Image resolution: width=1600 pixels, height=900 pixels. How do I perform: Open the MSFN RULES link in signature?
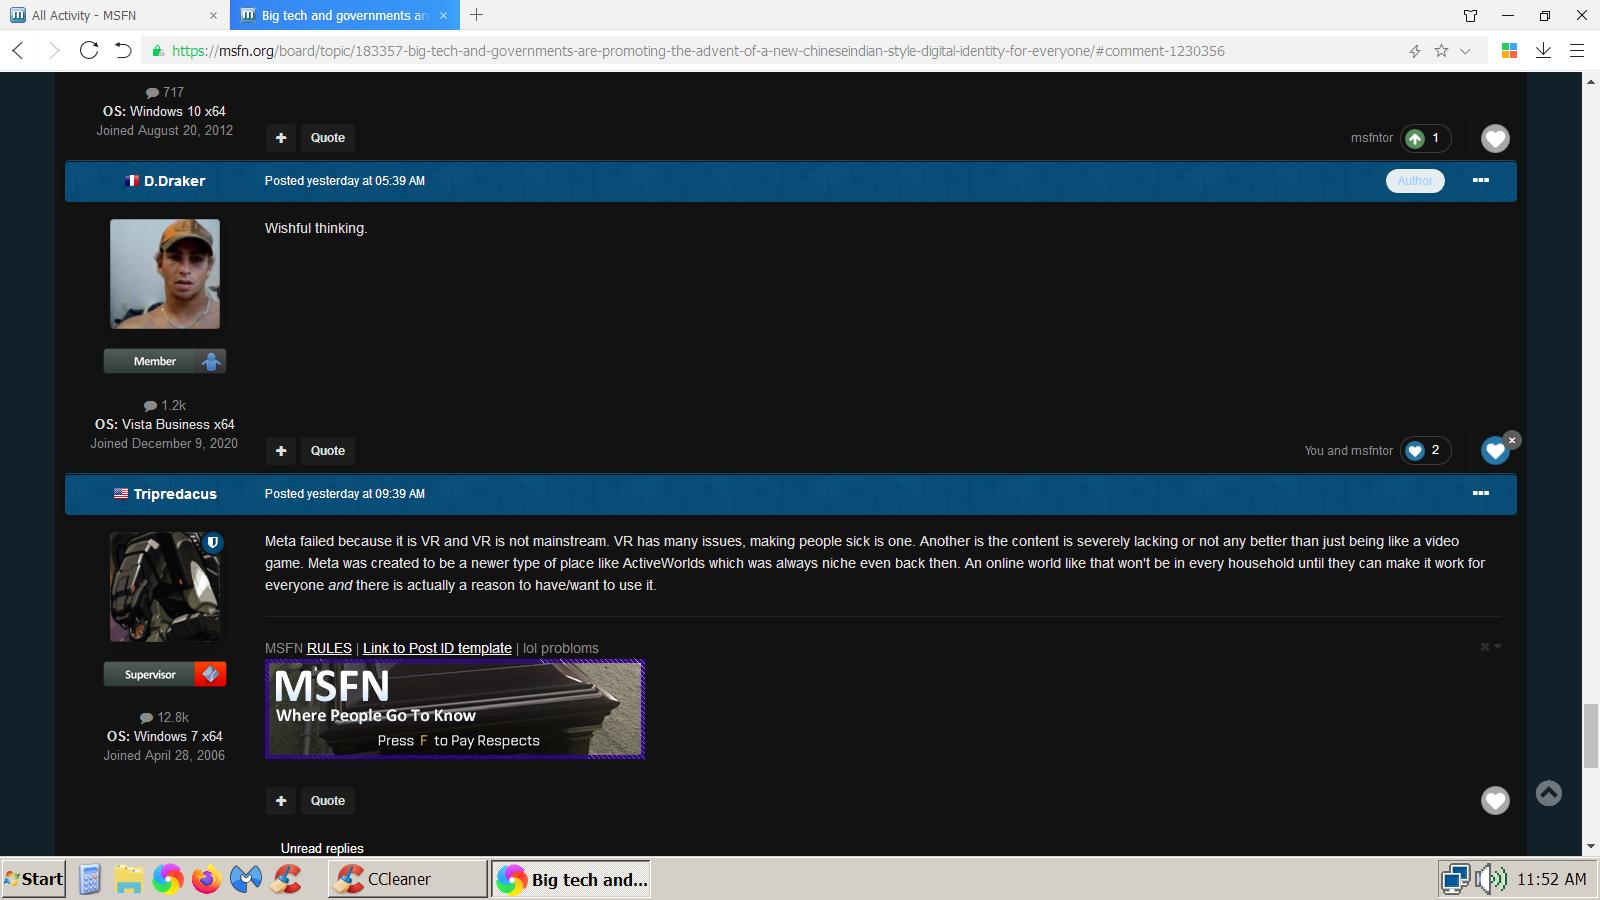coord(329,649)
